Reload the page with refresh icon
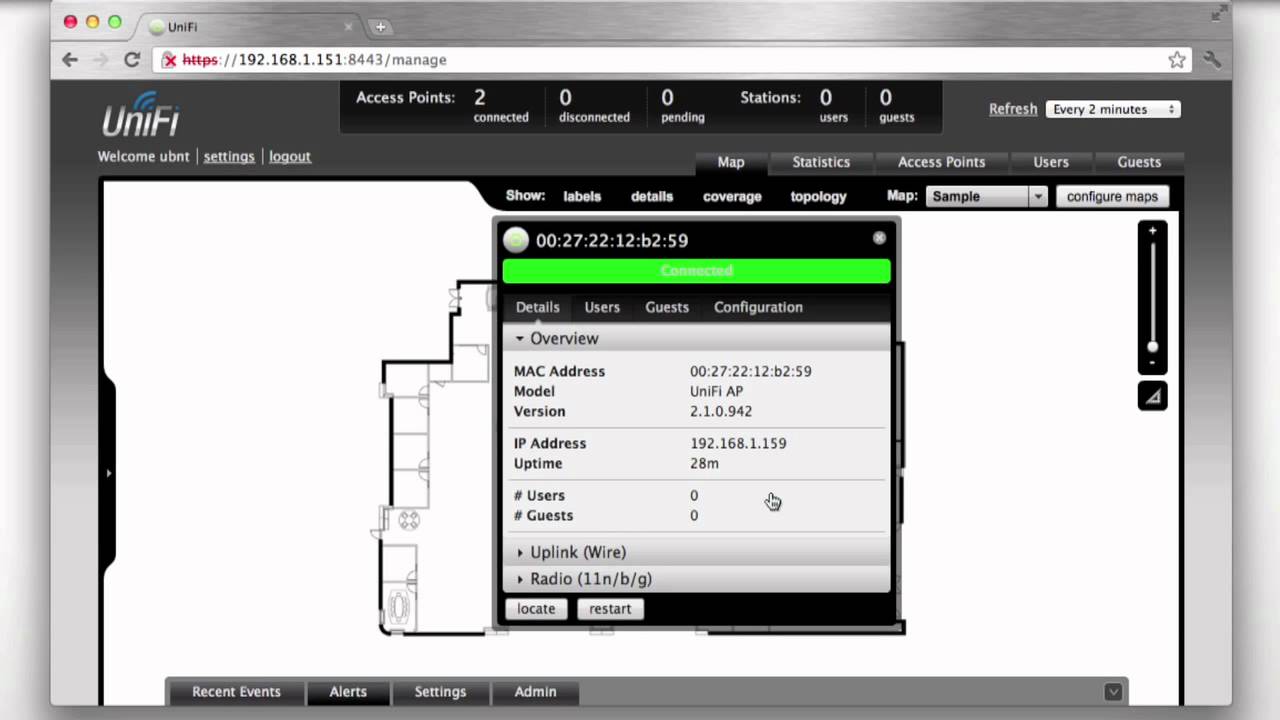1280x720 pixels. tap(131, 60)
